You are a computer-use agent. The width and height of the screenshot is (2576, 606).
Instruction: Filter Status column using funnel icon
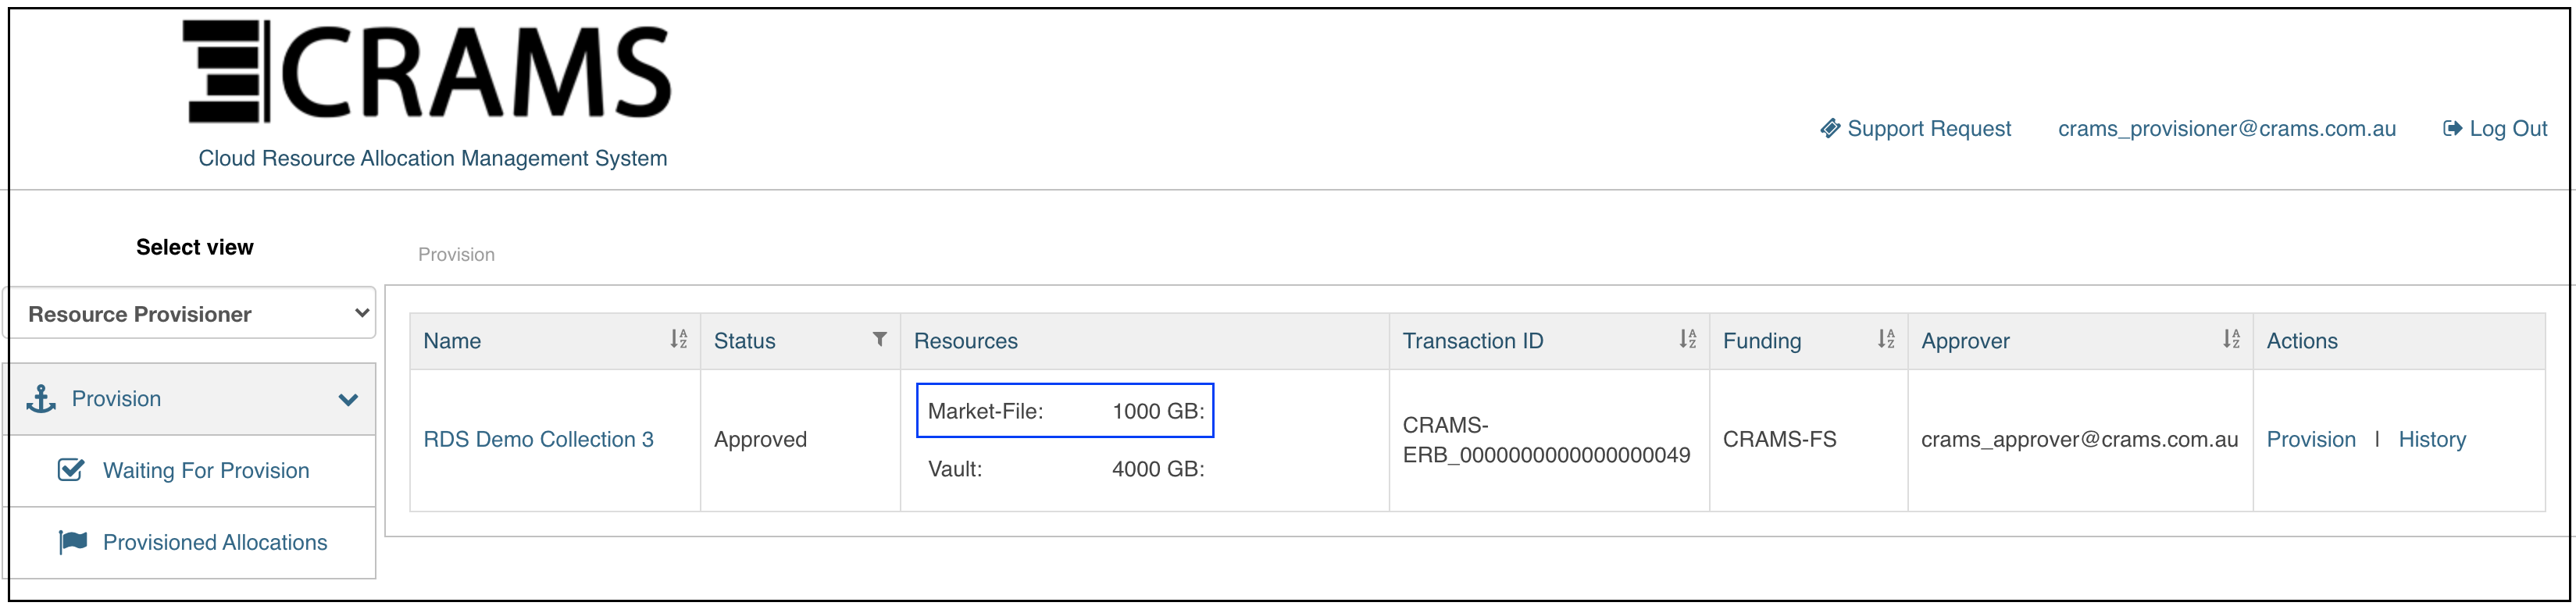(879, 339)
